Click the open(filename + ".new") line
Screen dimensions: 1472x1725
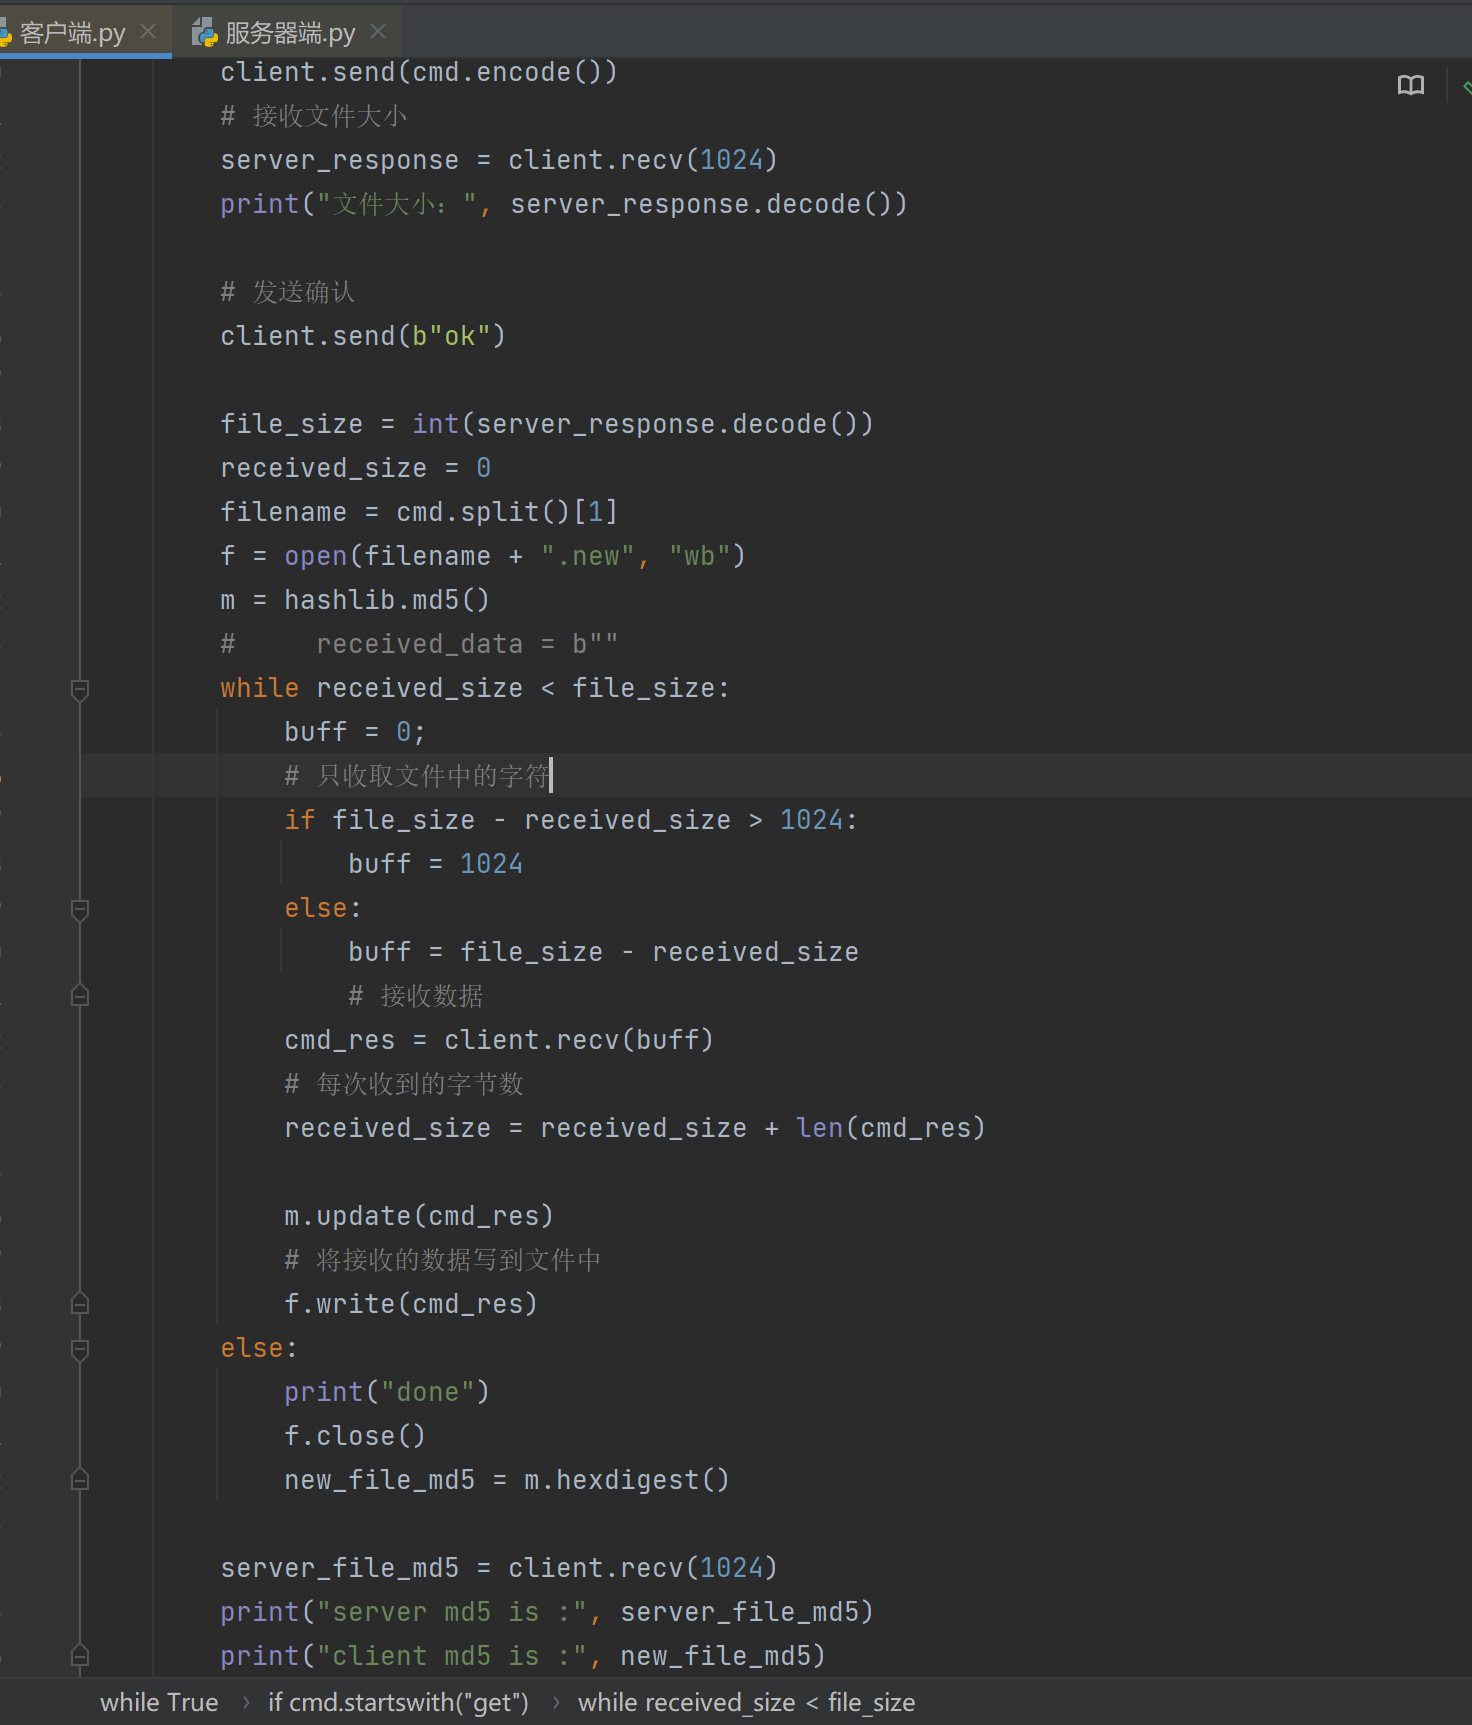(x=482, y=556)
